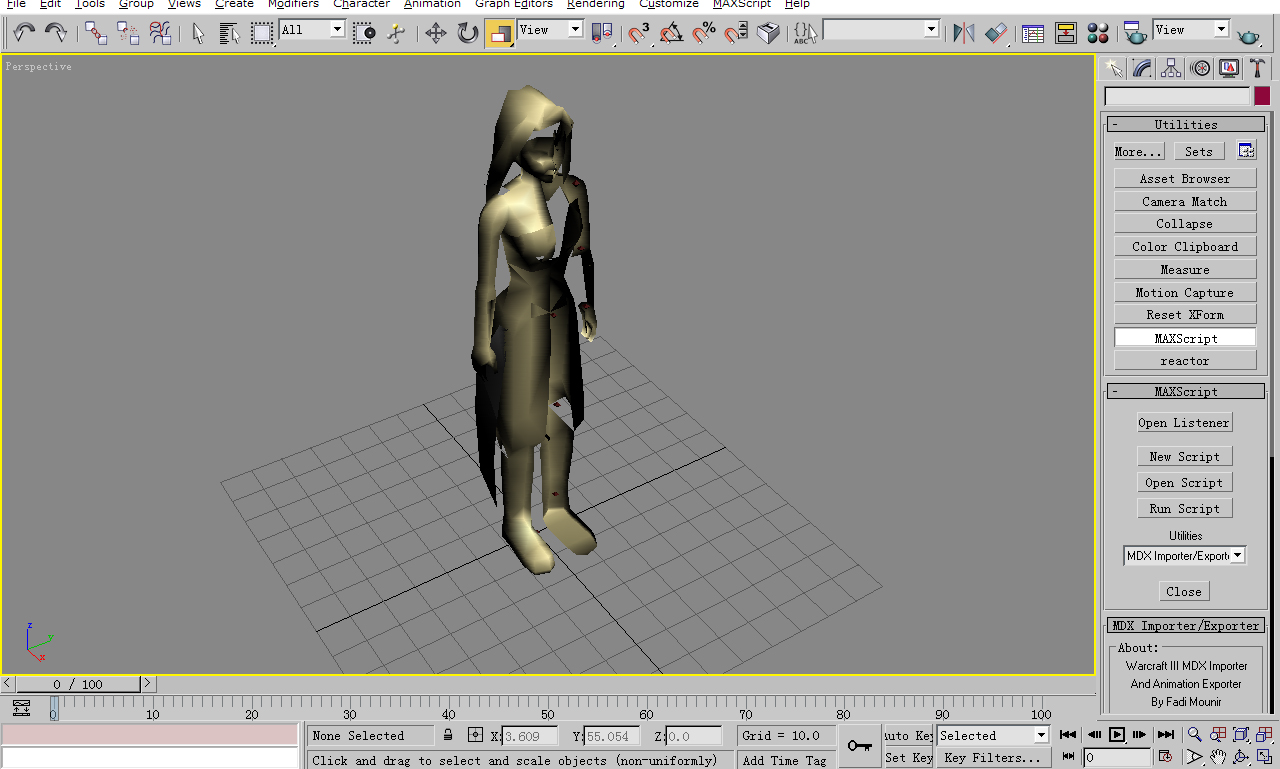This screenshot has width=1280, height=769.
Task: Collapse the MDX Importer/Exporter rollout header
Action: click(x=1186, y=626)
